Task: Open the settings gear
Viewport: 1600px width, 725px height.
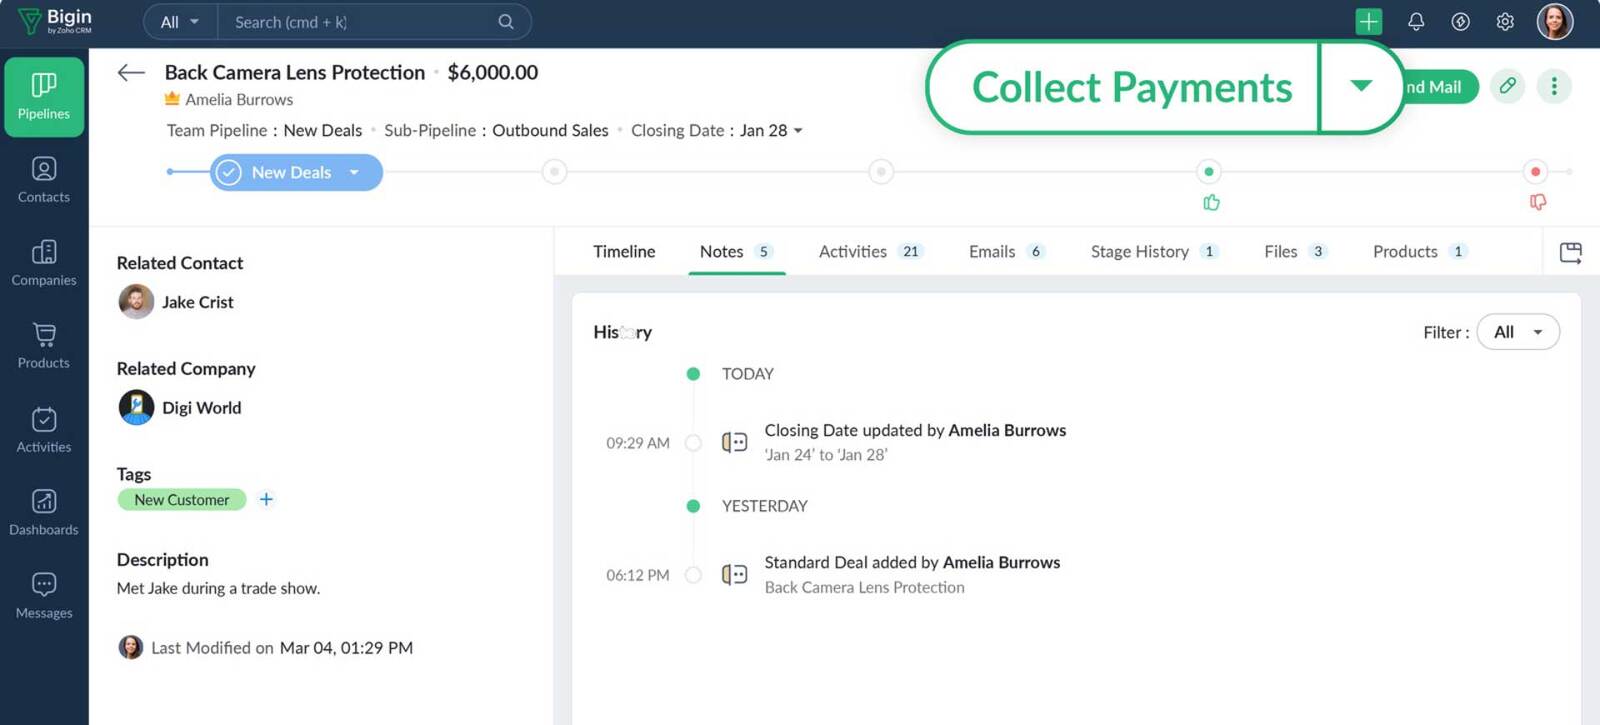Action: pos(1505,21)
